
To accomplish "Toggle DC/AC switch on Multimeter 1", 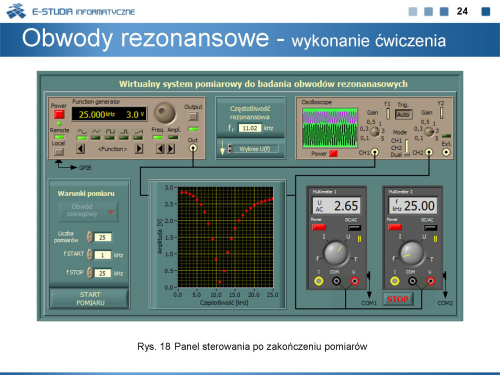I will [x=354, y=228].
